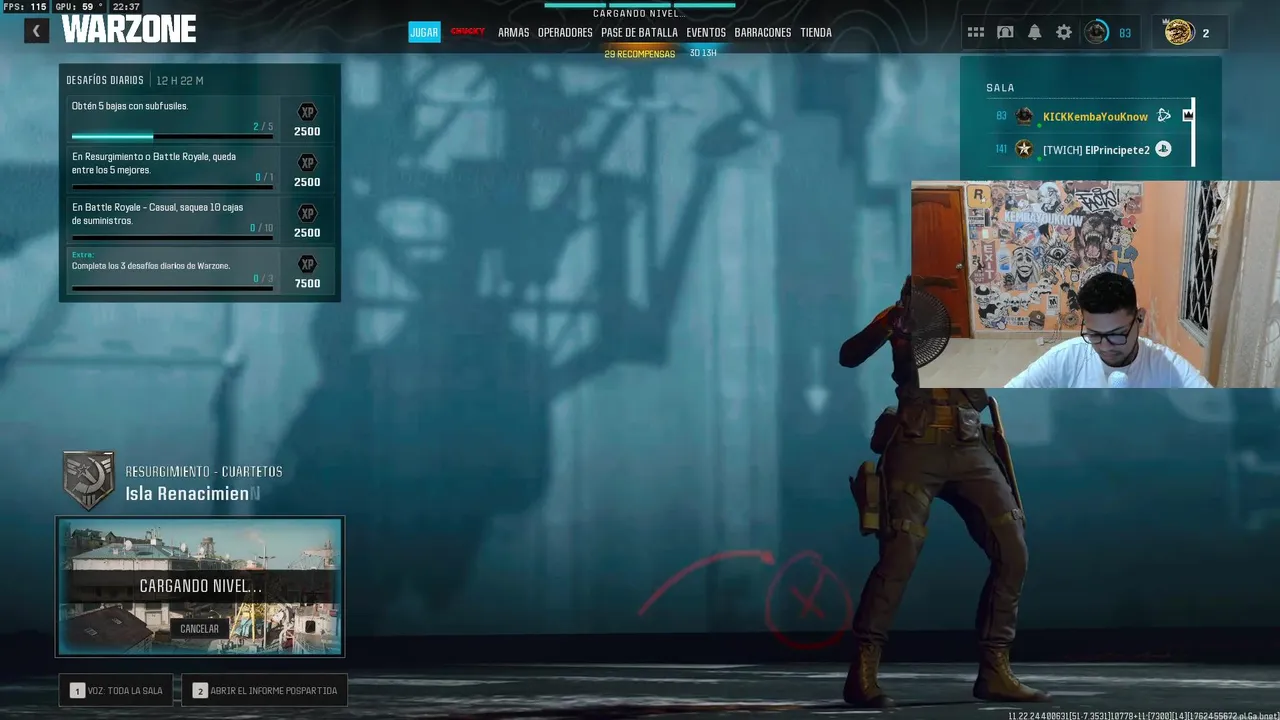This screenshot has width=1280, height=720.
Task: Click ElPrincipete2's star rank emblem
Action: point(1024,149)
